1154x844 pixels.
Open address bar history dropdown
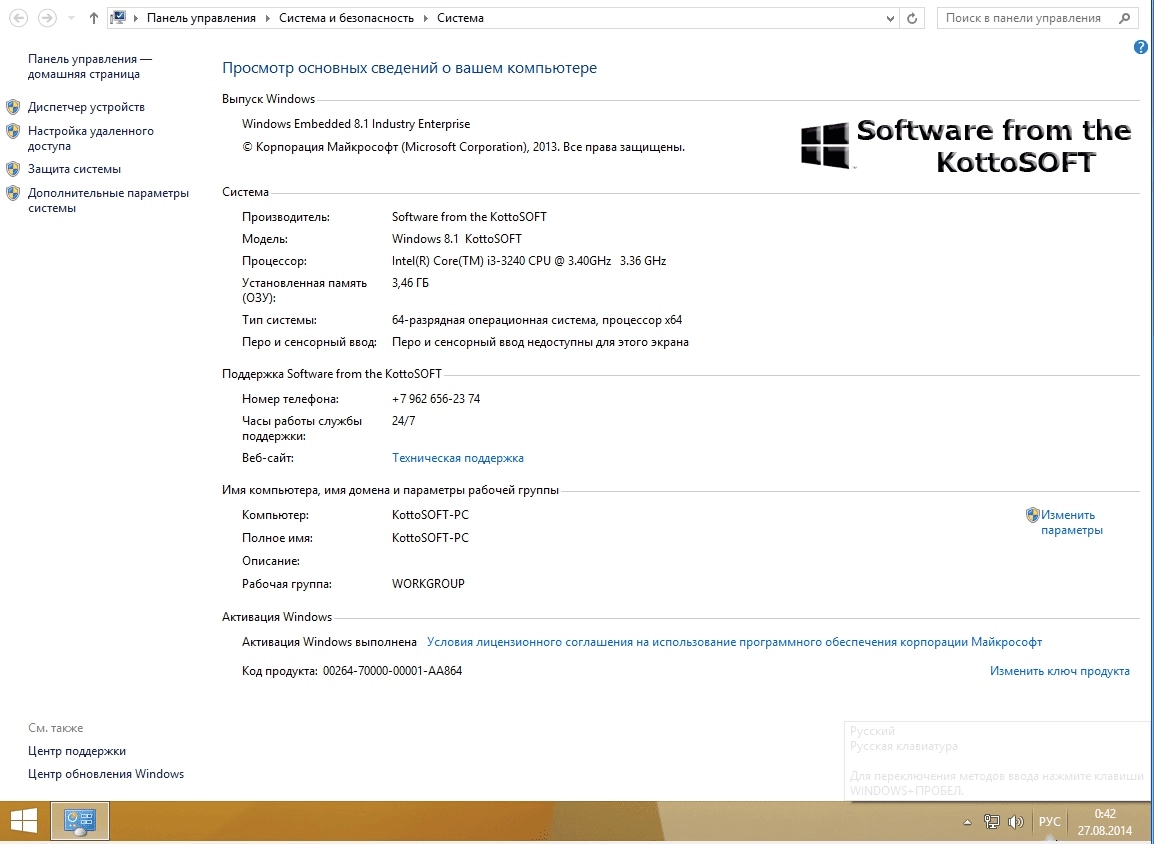(891, 18)
